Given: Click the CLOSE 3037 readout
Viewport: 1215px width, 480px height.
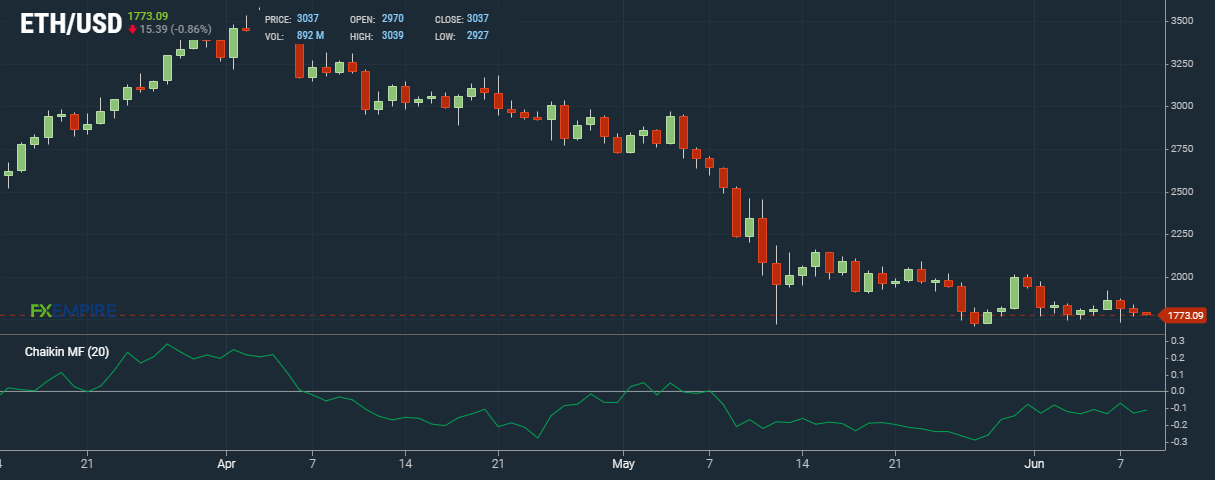Looking at the screenshot, I should [x=462, y=19].
